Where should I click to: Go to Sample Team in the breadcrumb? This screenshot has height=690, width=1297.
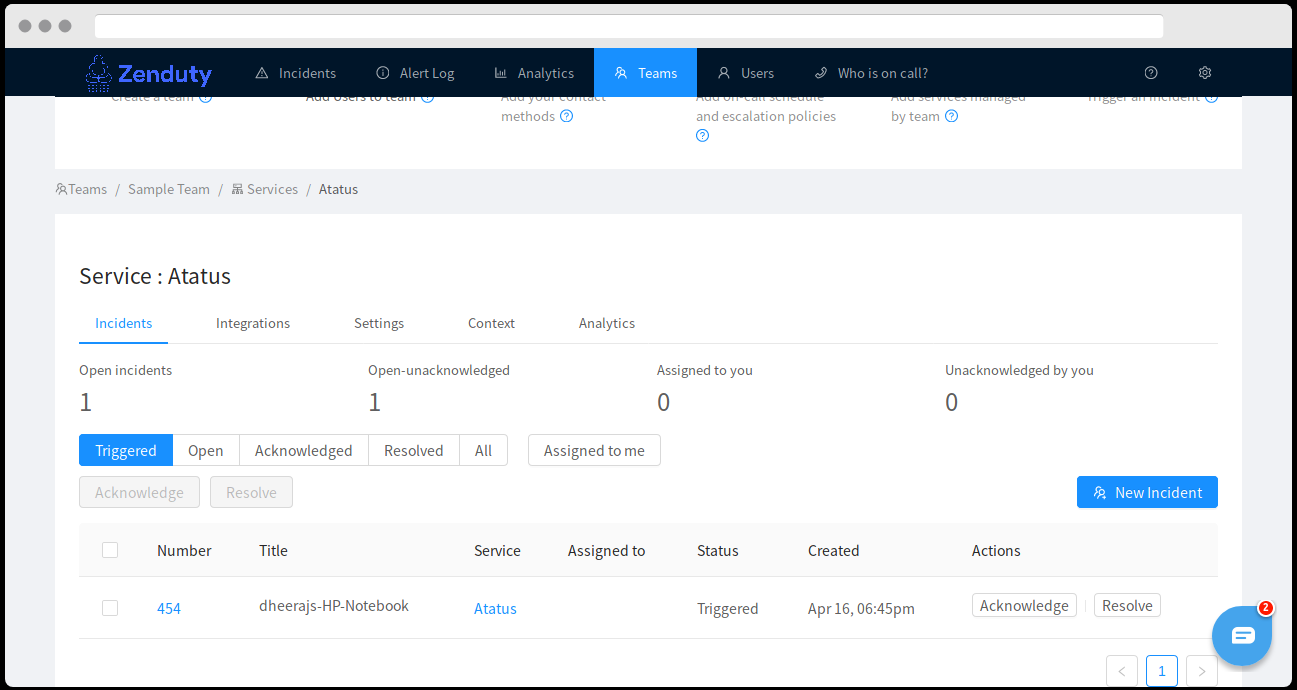click(169, 189)
